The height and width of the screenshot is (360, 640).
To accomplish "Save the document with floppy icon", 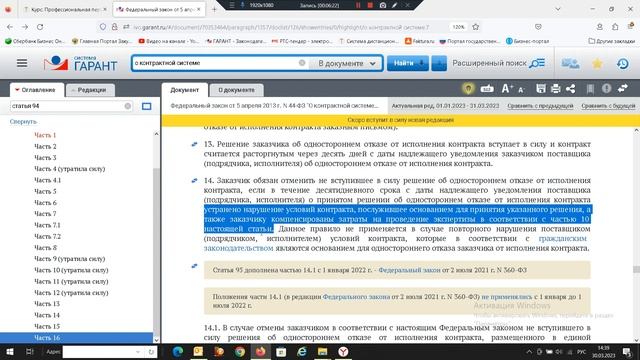I will [x=541, y=88].
